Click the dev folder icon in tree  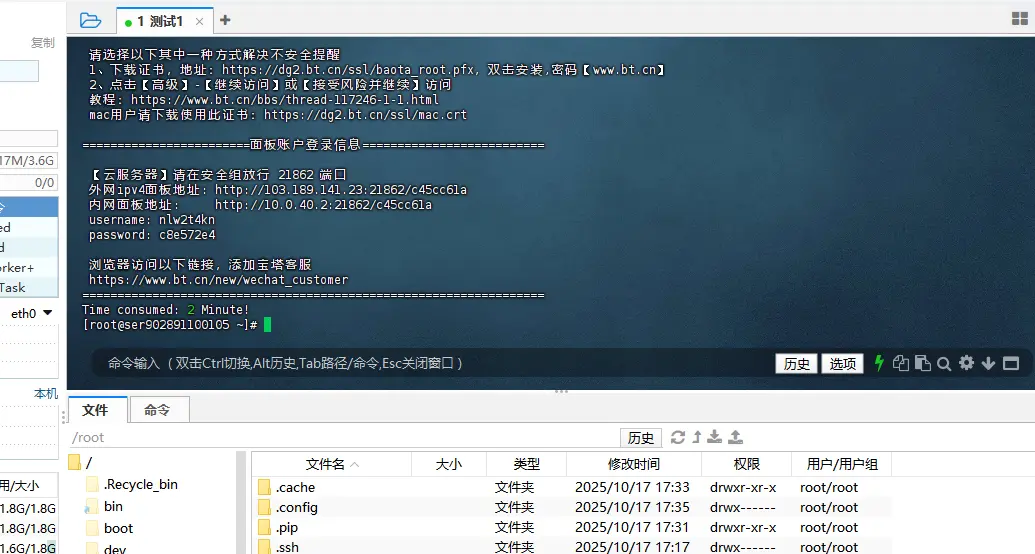(92, 548)
